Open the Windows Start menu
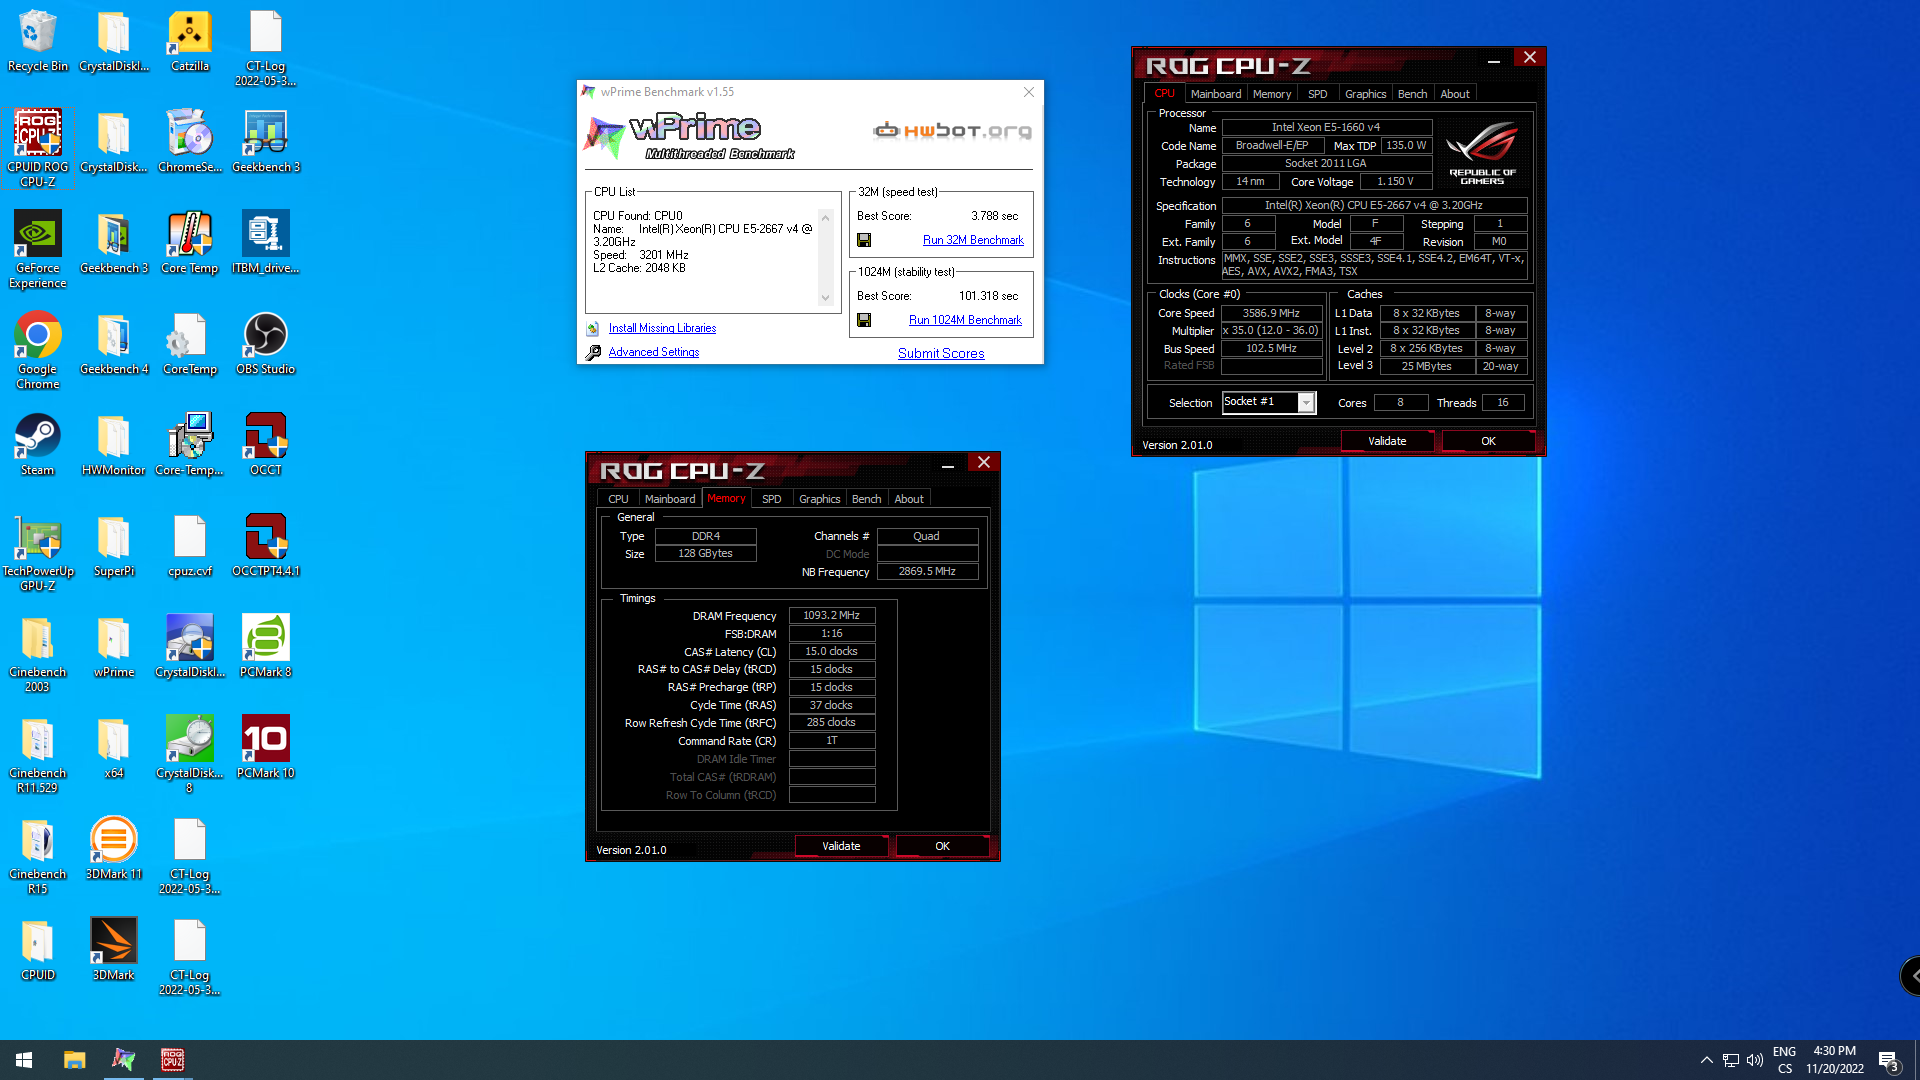Screen dimensions: 1920x1080 (24, 1060)
